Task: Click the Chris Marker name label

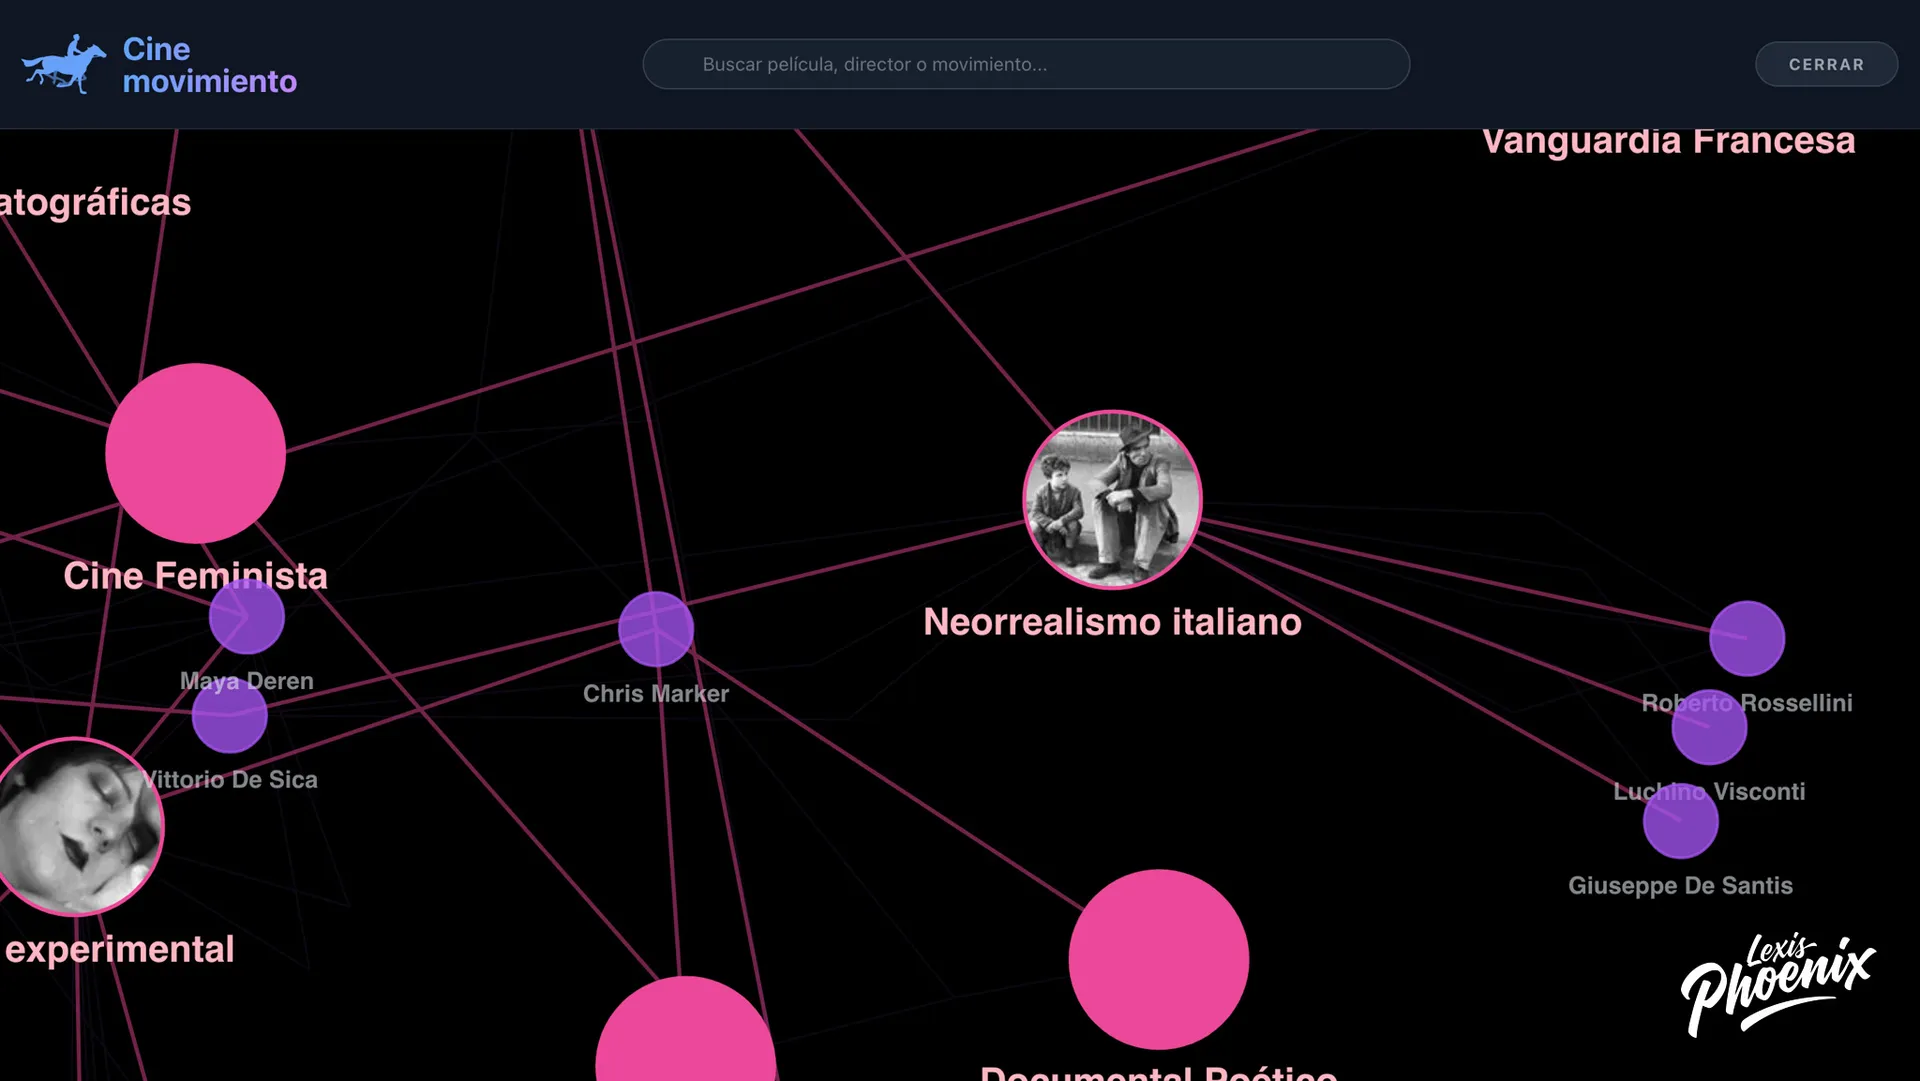Action: [x=656, y=694]
